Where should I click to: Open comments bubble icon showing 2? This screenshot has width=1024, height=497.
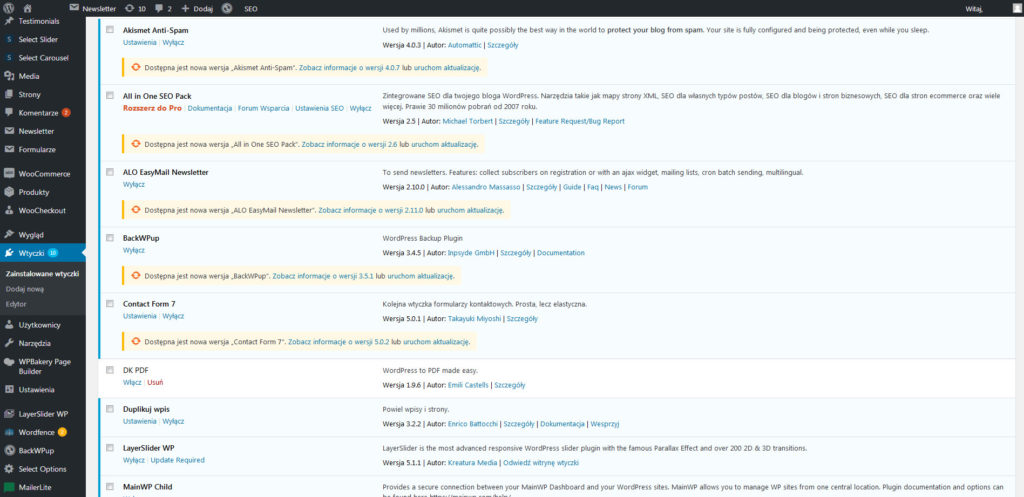159,8
